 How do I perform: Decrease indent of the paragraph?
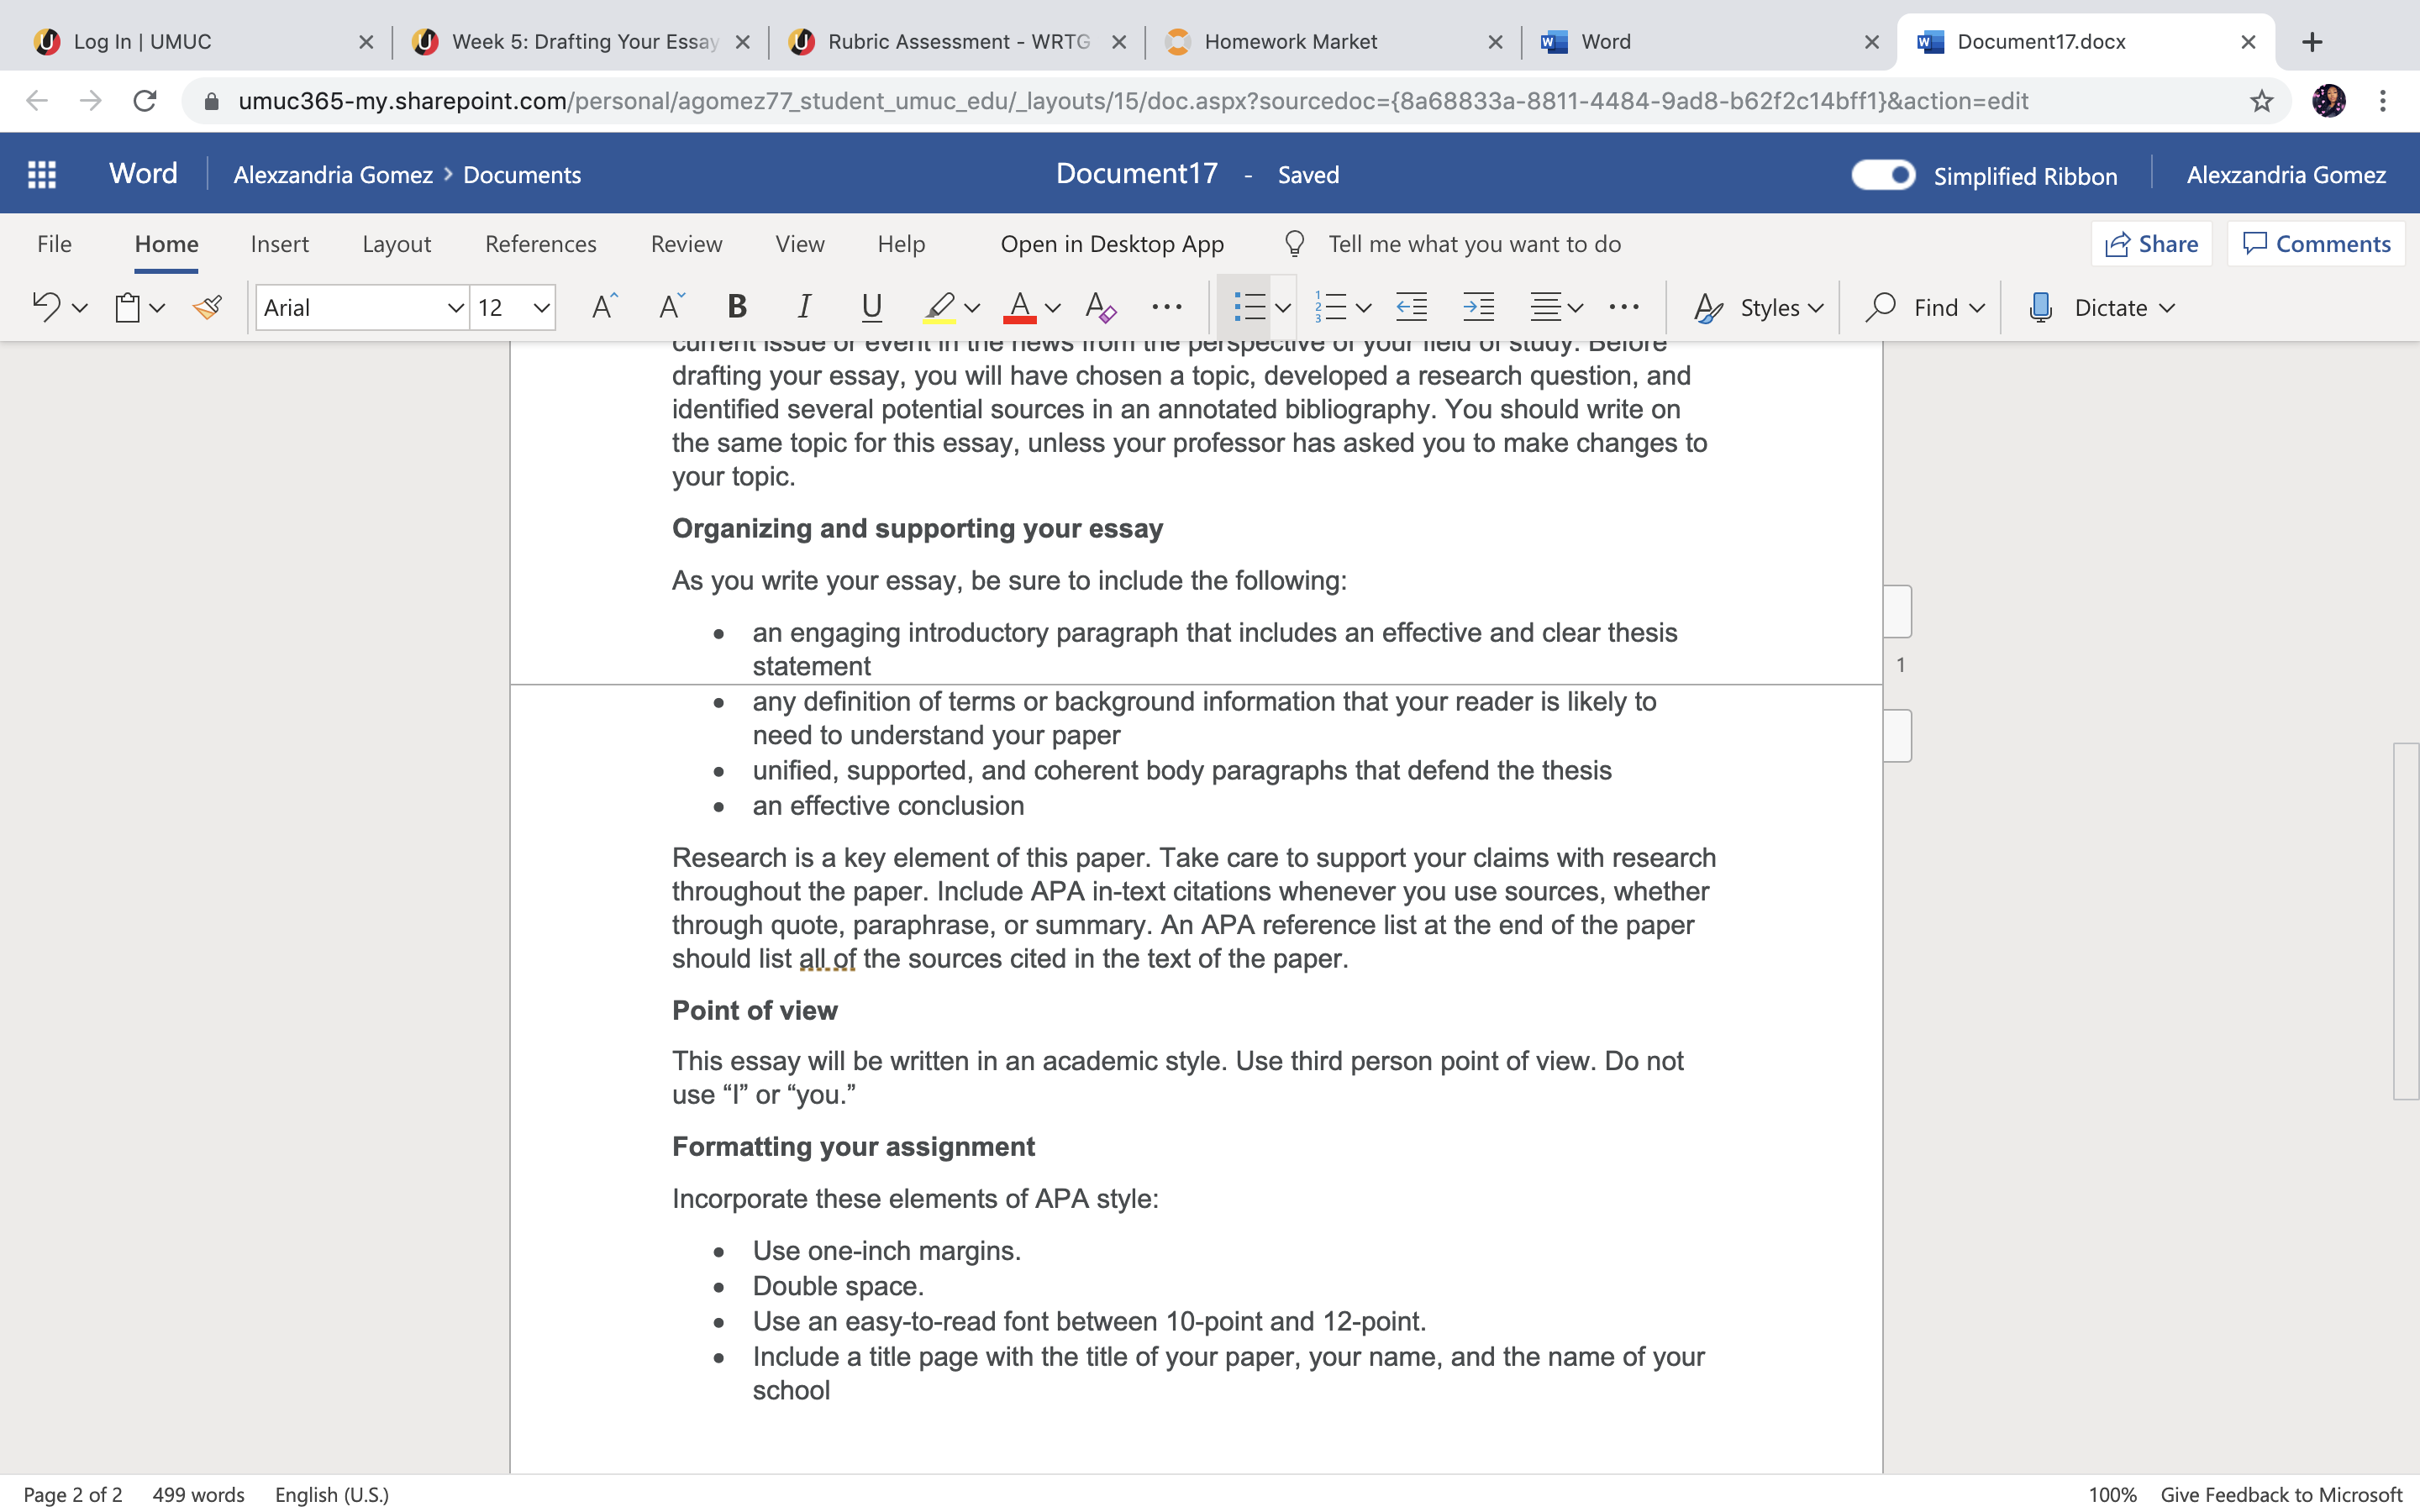(1411, 307)
